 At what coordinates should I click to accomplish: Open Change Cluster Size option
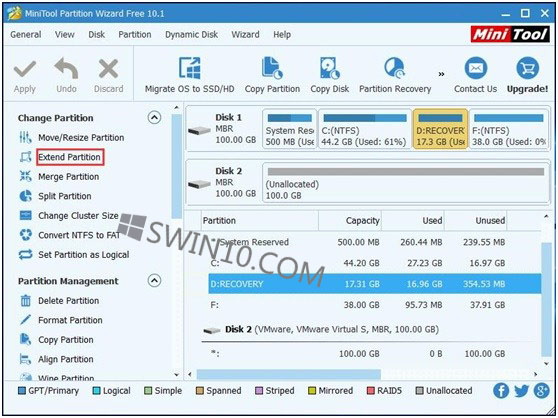pos(78,216)
